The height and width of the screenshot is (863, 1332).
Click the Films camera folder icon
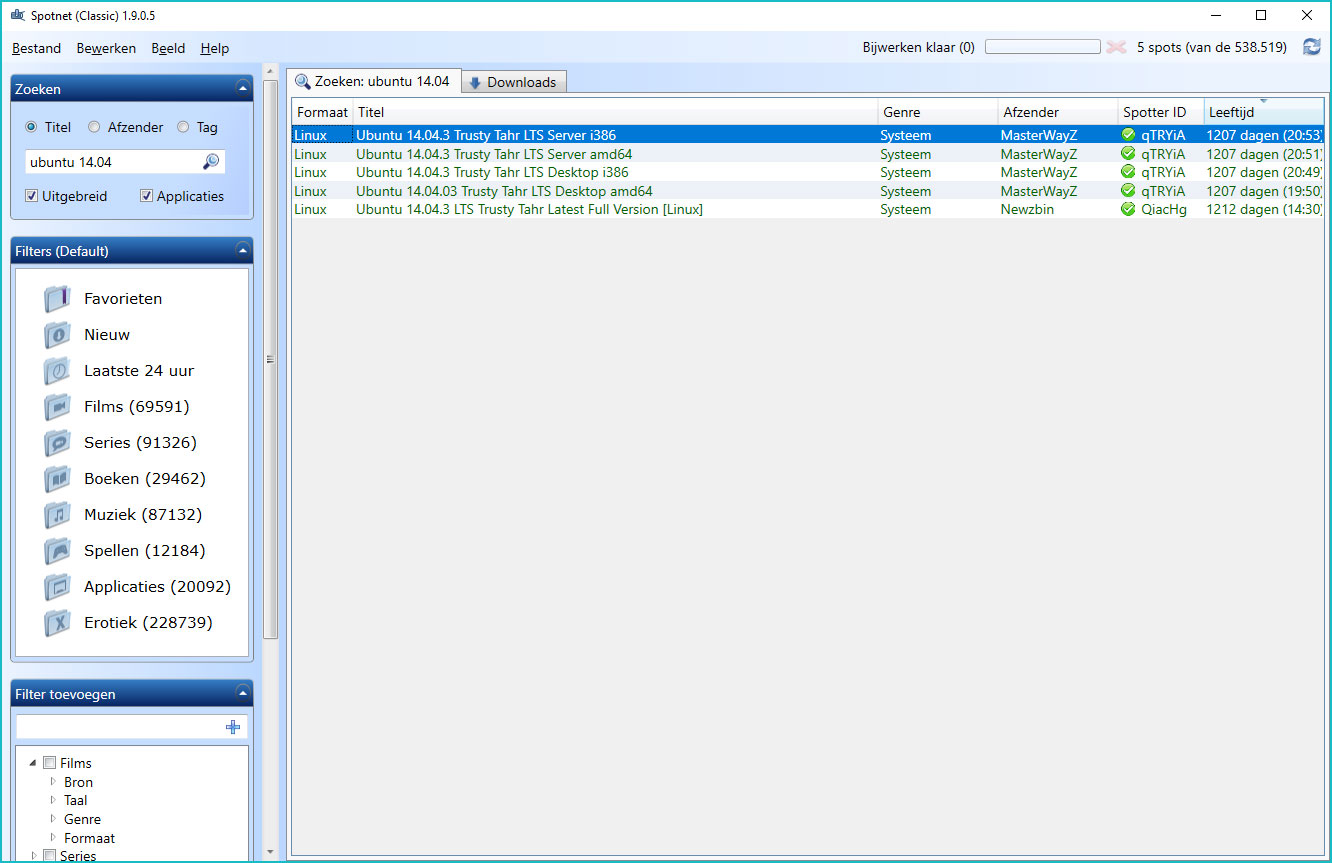click(57, 407)
